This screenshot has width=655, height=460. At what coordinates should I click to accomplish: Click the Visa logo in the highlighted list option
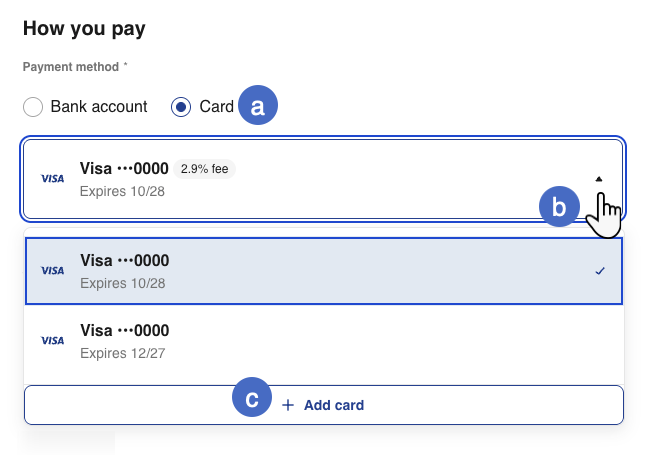[x=52, y=271]
